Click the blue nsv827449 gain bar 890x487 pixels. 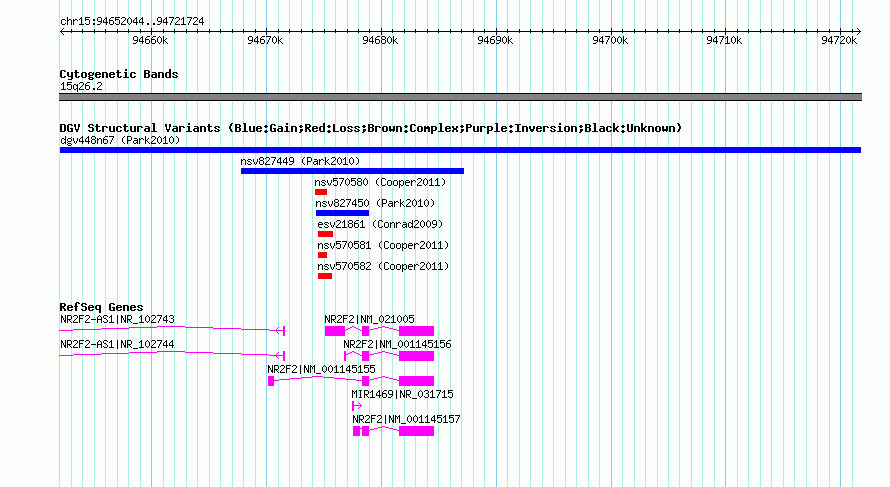pos(352,171)
